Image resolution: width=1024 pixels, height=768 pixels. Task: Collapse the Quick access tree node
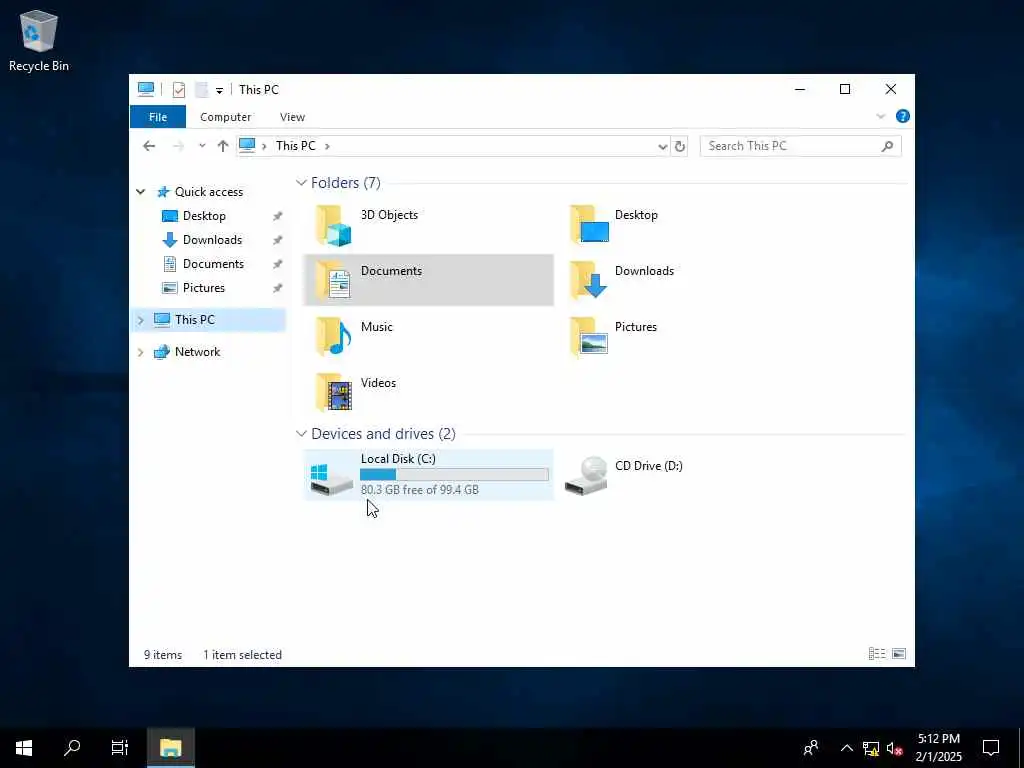[140, 192]
